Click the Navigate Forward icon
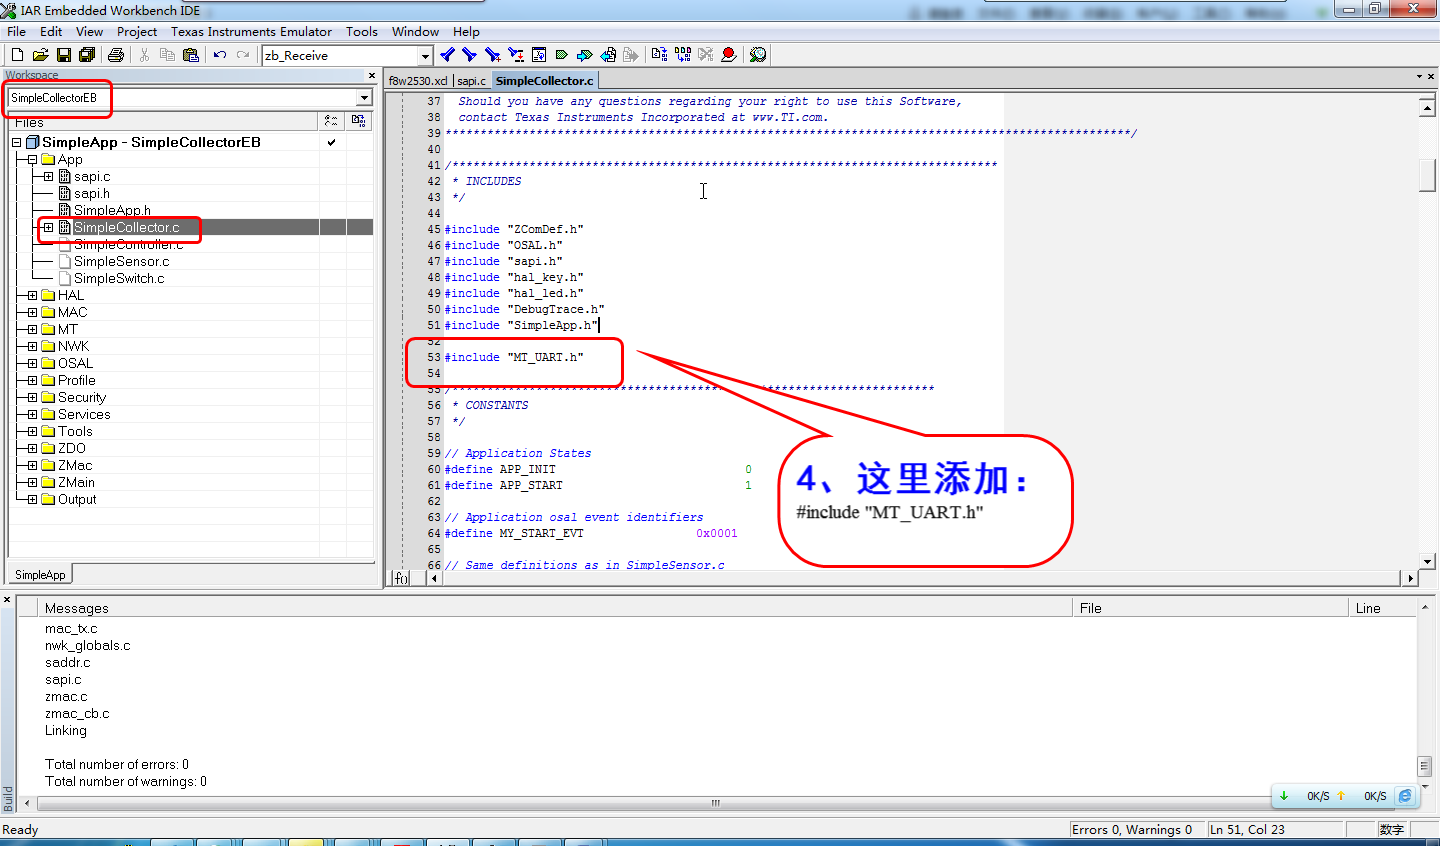This screenshot has width=1440, height=846. (631, 55)
